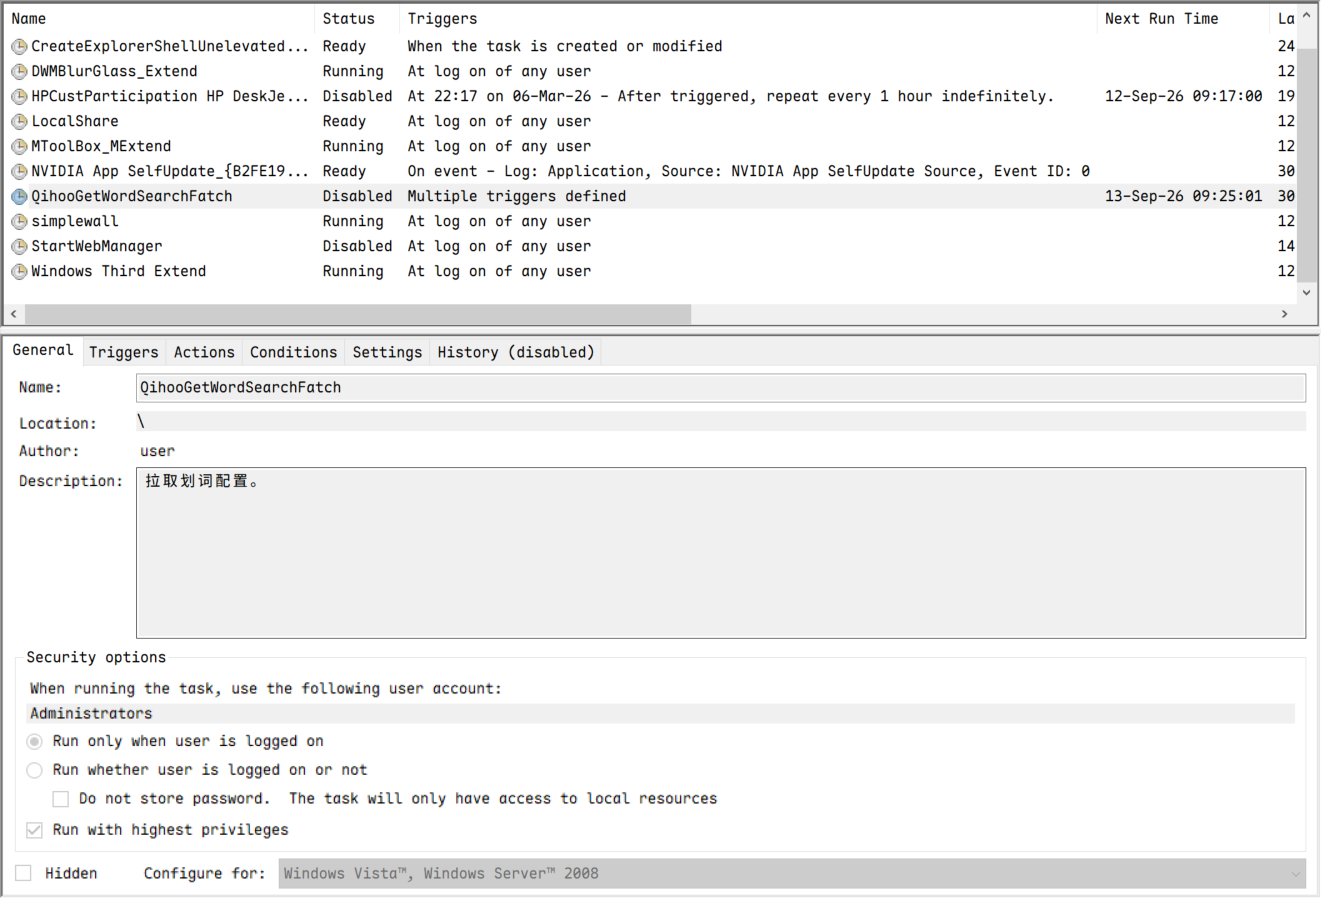The image size is (1321, 898).
Task: Click the left arrow of horizontal scrollbar
Action: pos(13,314)
